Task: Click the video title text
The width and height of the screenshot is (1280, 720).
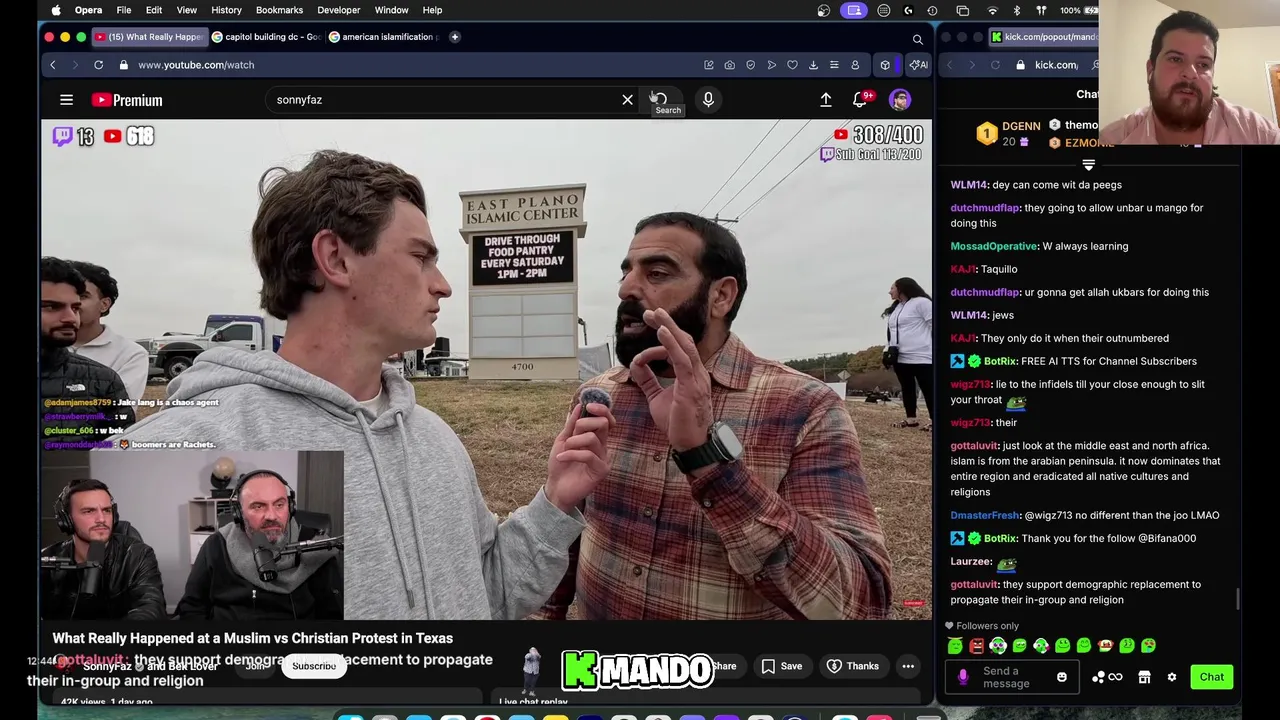Action: click(x=252, y=638)
